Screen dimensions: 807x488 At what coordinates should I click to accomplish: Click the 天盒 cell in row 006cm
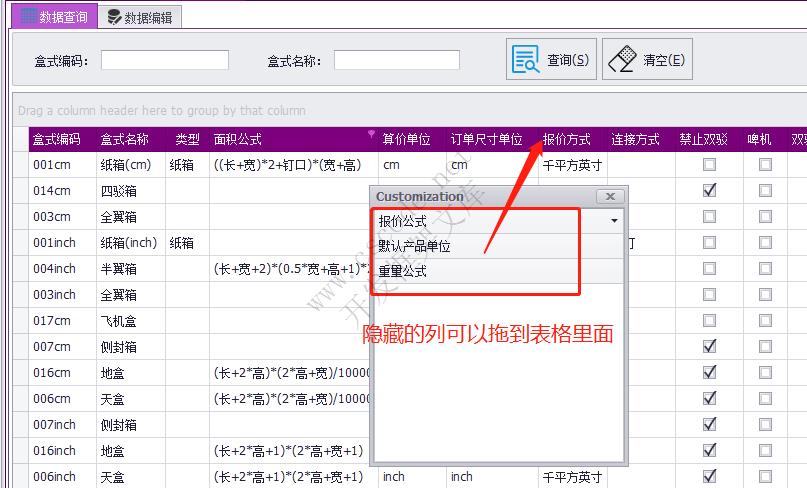131,399
